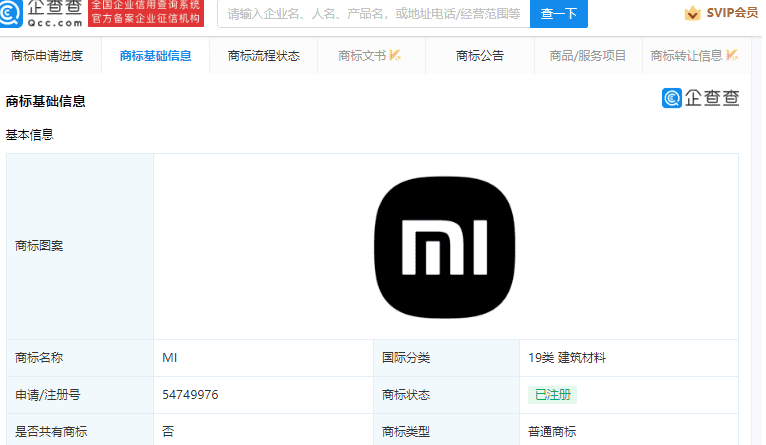The height and width of the screenshot is (445, 766).
Task: Open the 商标转让信息 tab
Action: point(694,56)
